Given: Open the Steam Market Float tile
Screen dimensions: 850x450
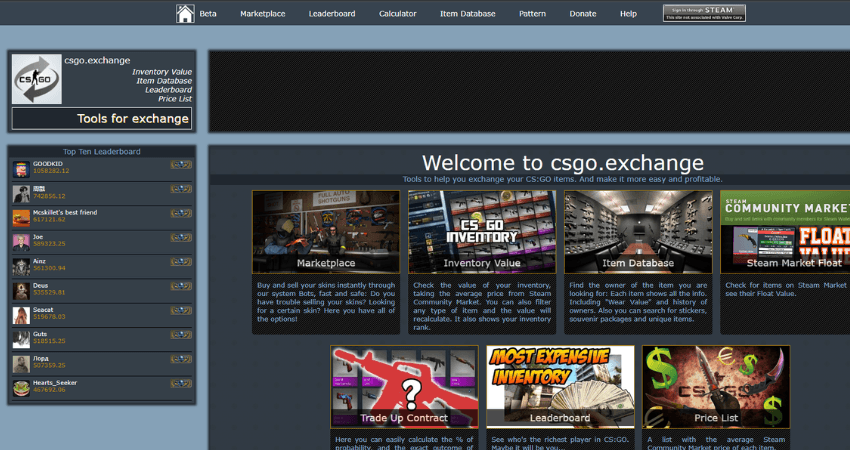Looking at the screenshot, I should (x=785, y=232).
